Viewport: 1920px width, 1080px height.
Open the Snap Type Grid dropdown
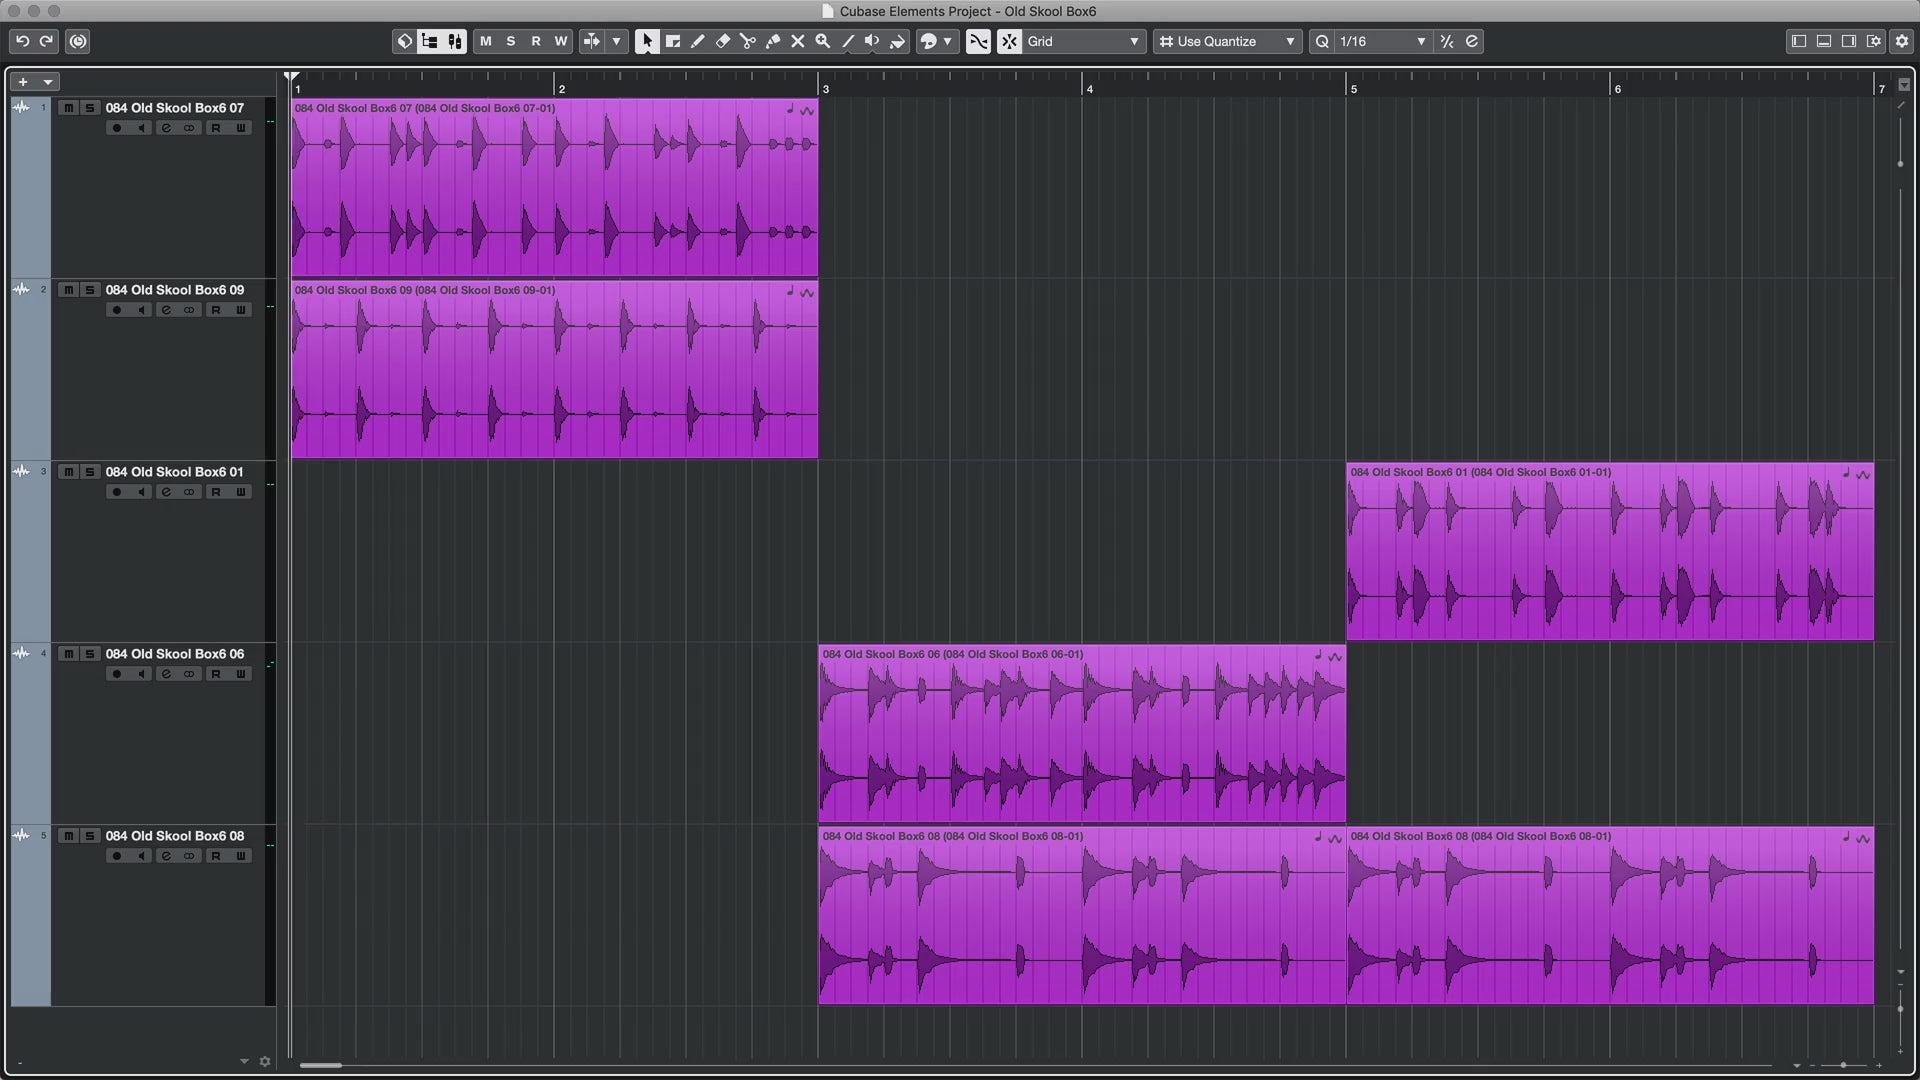click(1084, 41)
